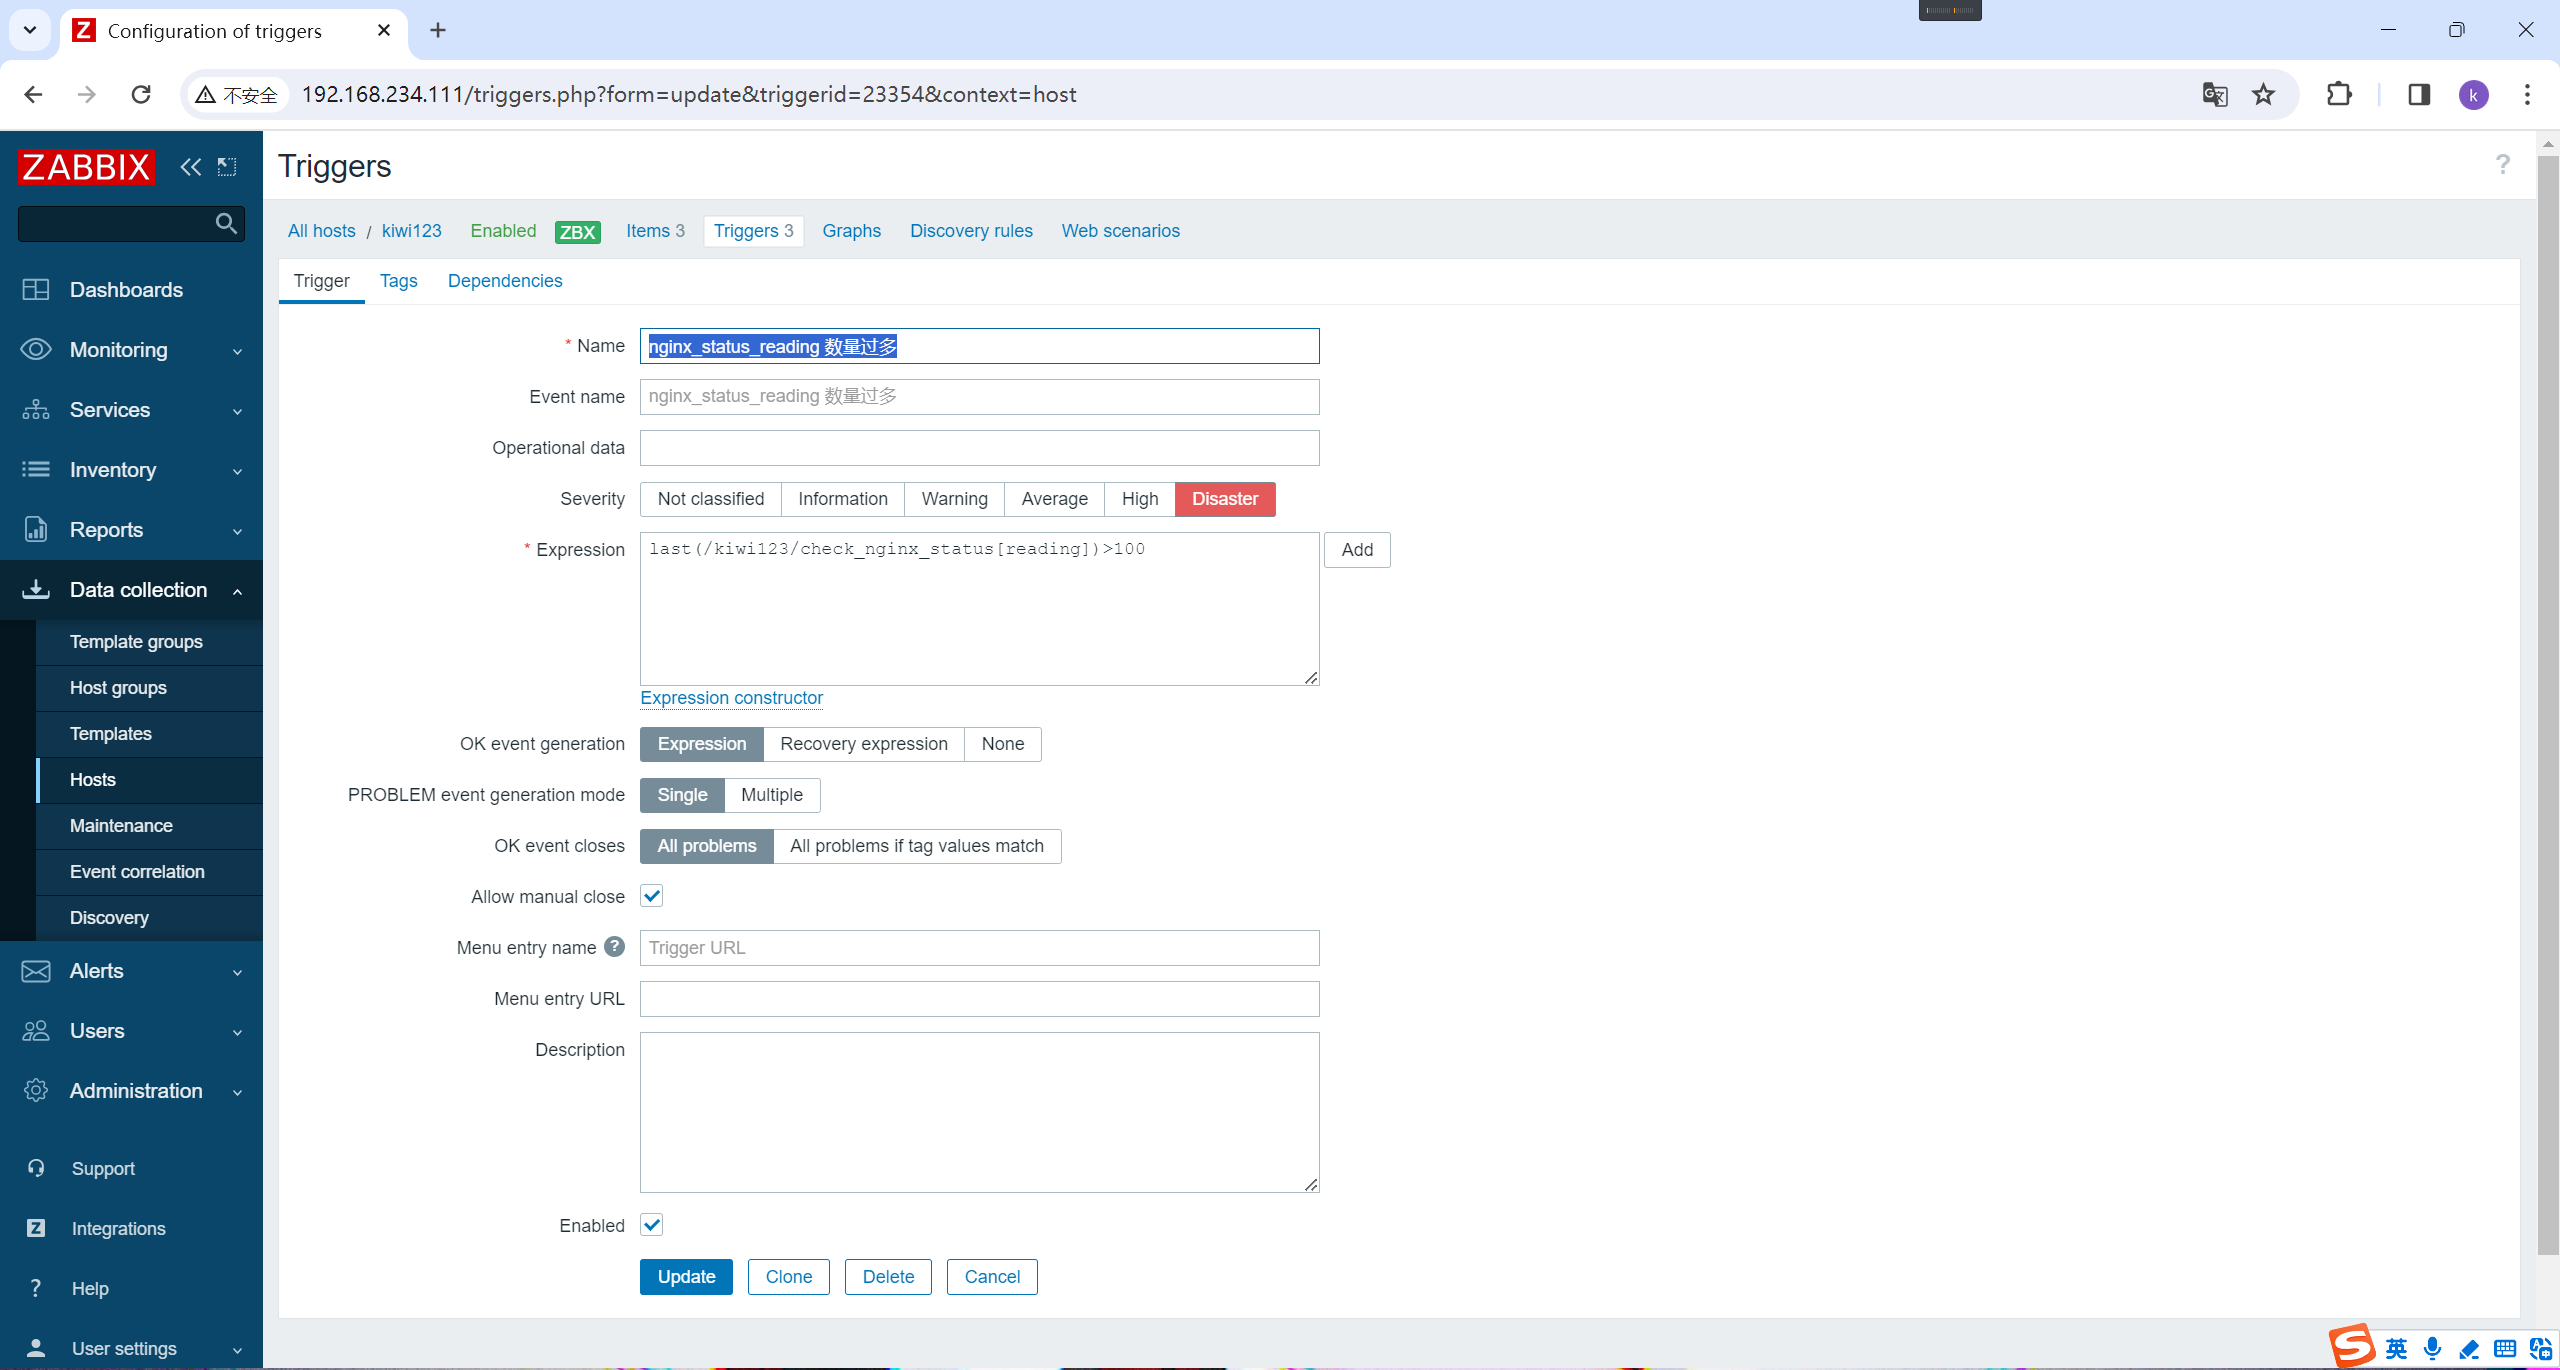This screenshot has height=1370, width=2560.
Task: Collapse the Zabbix sidebar with double-chevron icon
Action: [x=190, y=167]
